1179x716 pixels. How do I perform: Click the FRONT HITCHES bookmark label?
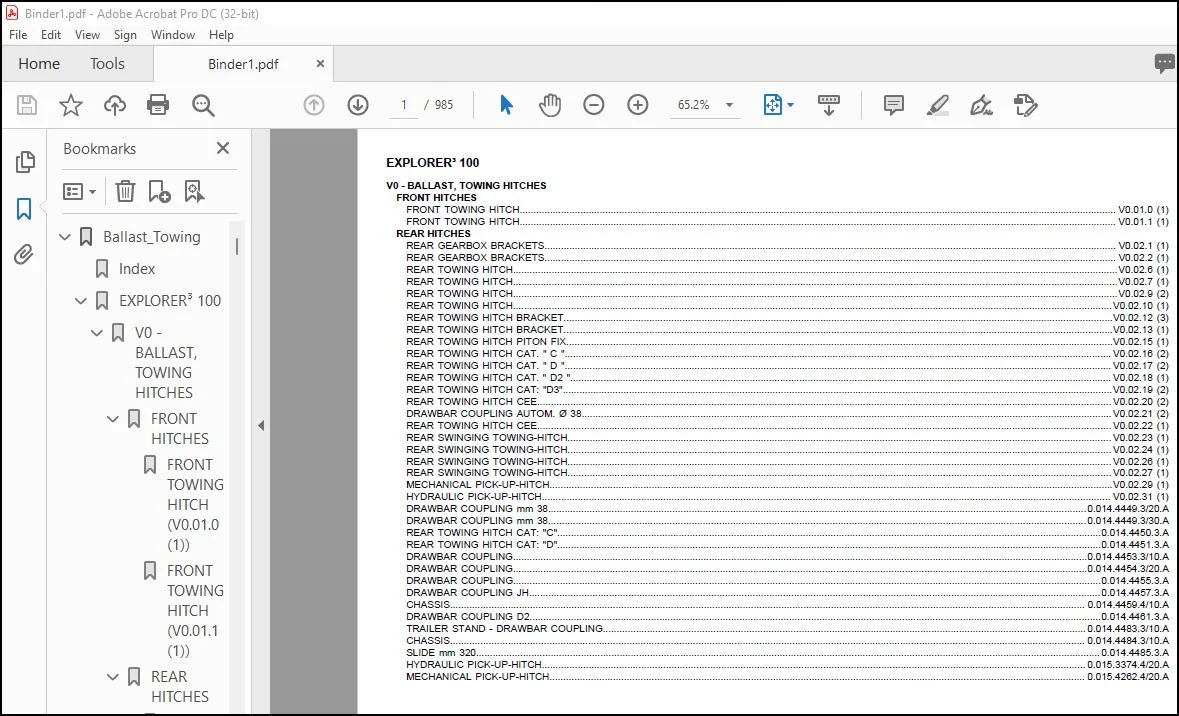[180, 429]
